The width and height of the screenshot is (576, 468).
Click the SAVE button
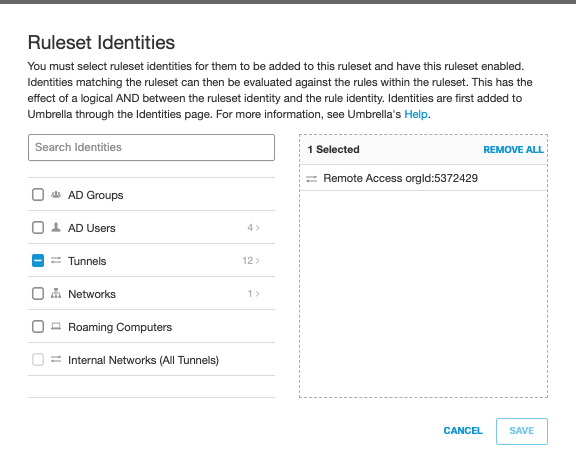522,431
